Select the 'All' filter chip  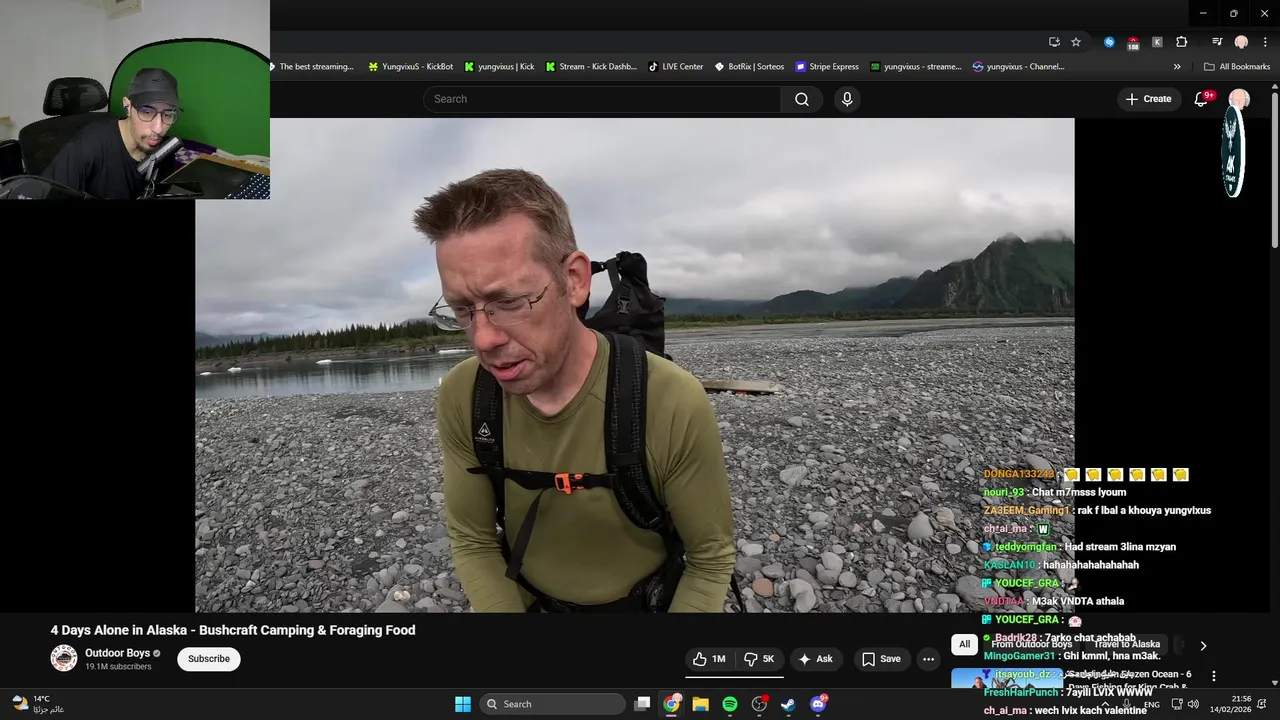pos(964,645)
